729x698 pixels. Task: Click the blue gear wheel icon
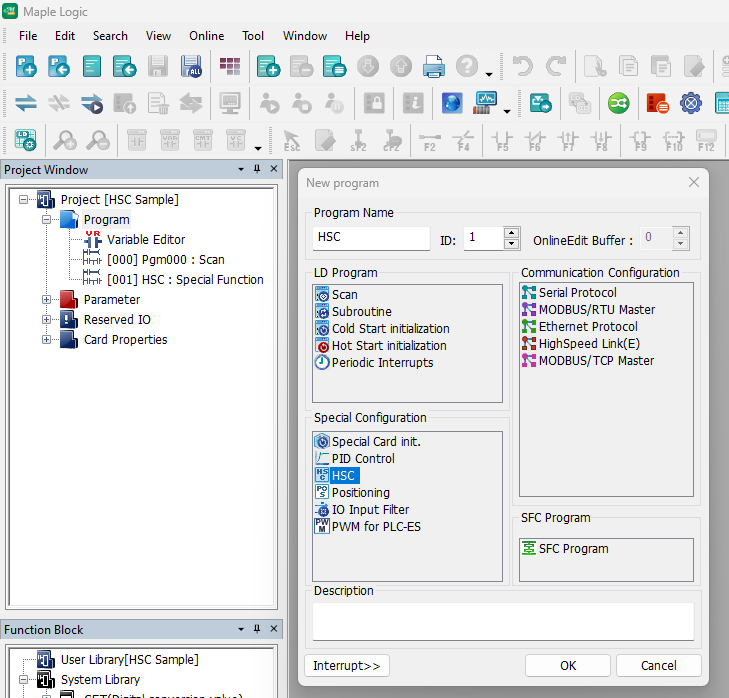(691, 103)
